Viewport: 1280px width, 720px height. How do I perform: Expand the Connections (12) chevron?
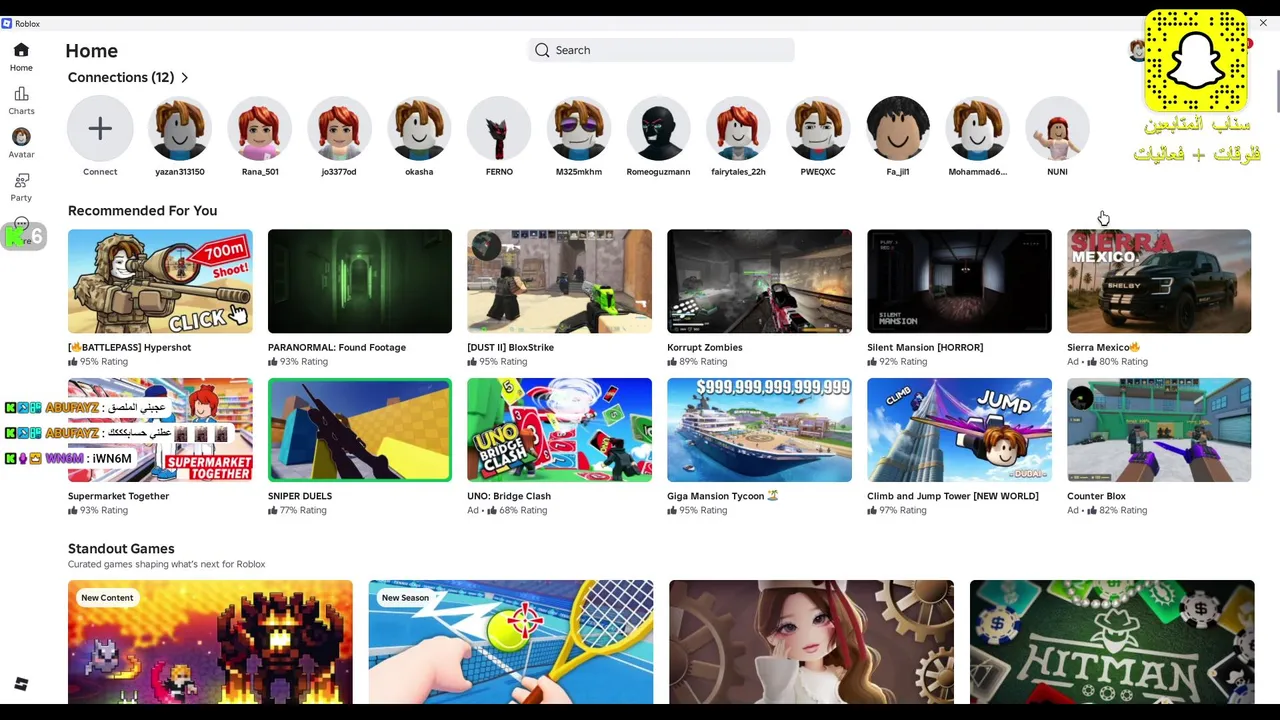click(x=184, y=77)
